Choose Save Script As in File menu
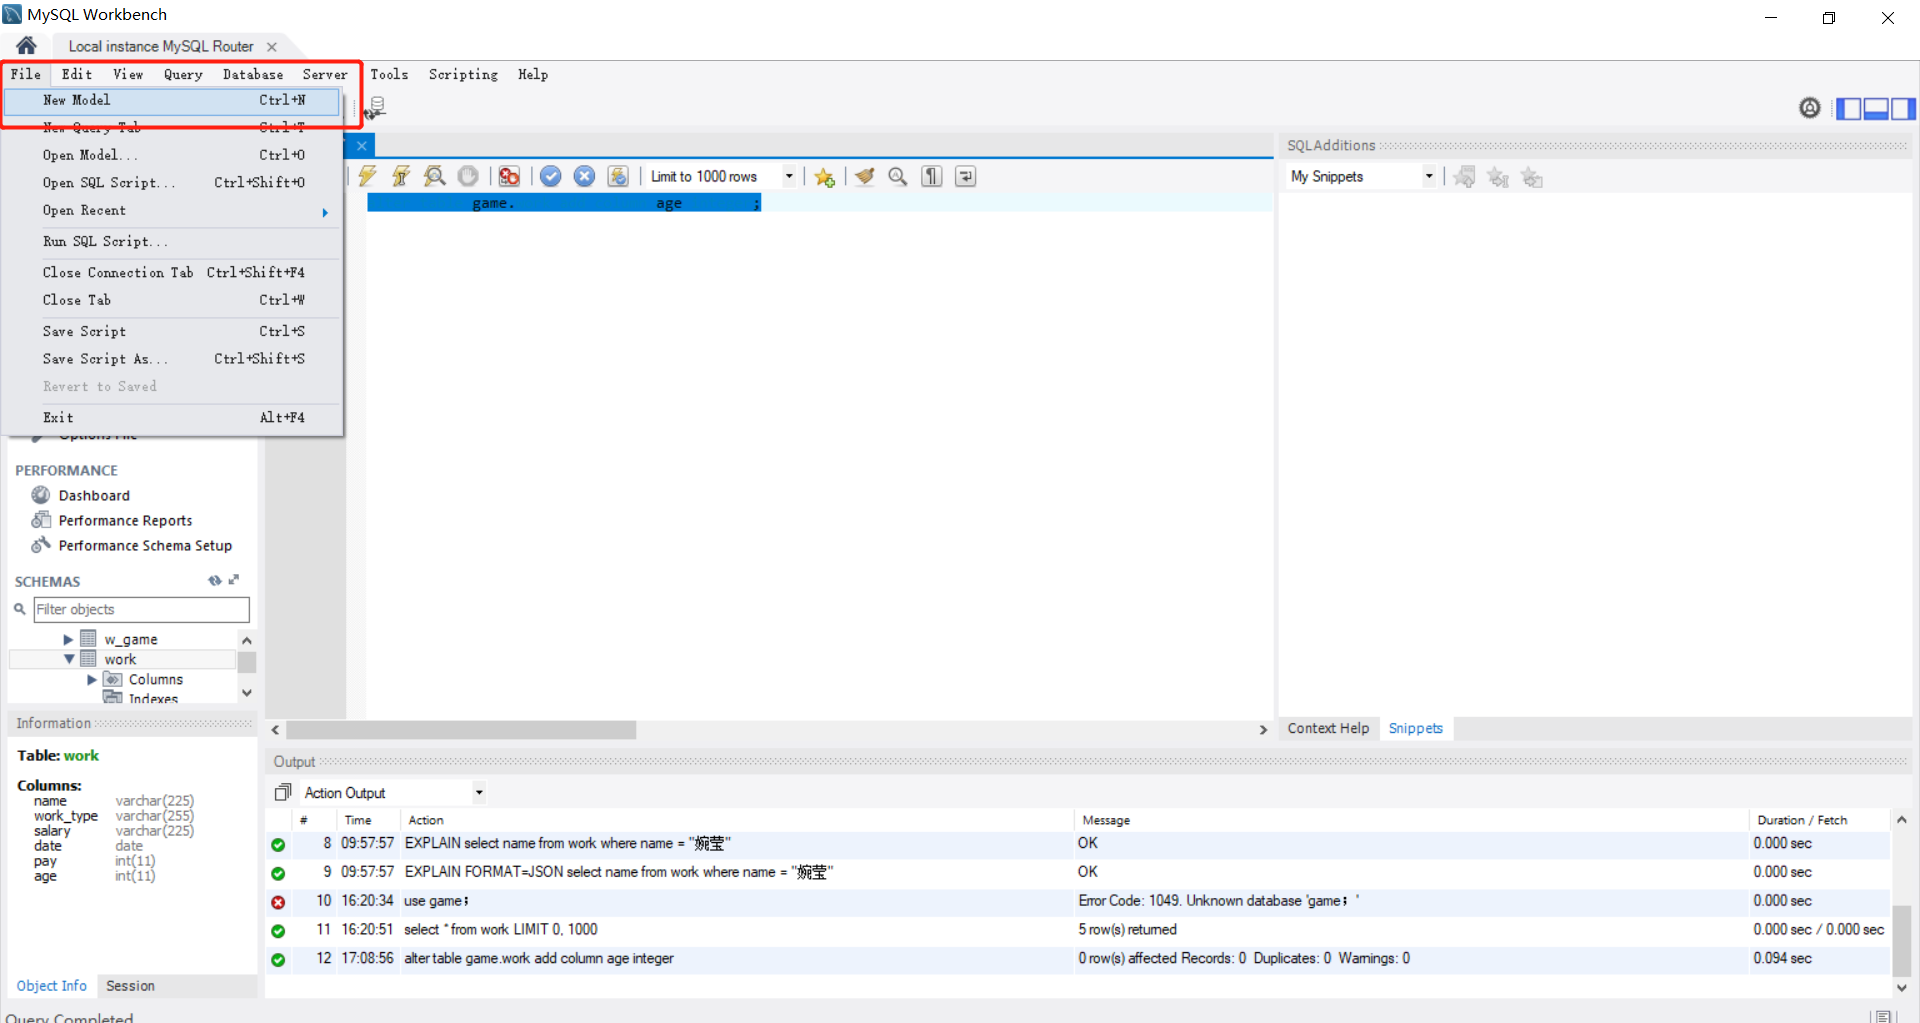This screenshot has width=1920, height=1023. tap(172, 359)
